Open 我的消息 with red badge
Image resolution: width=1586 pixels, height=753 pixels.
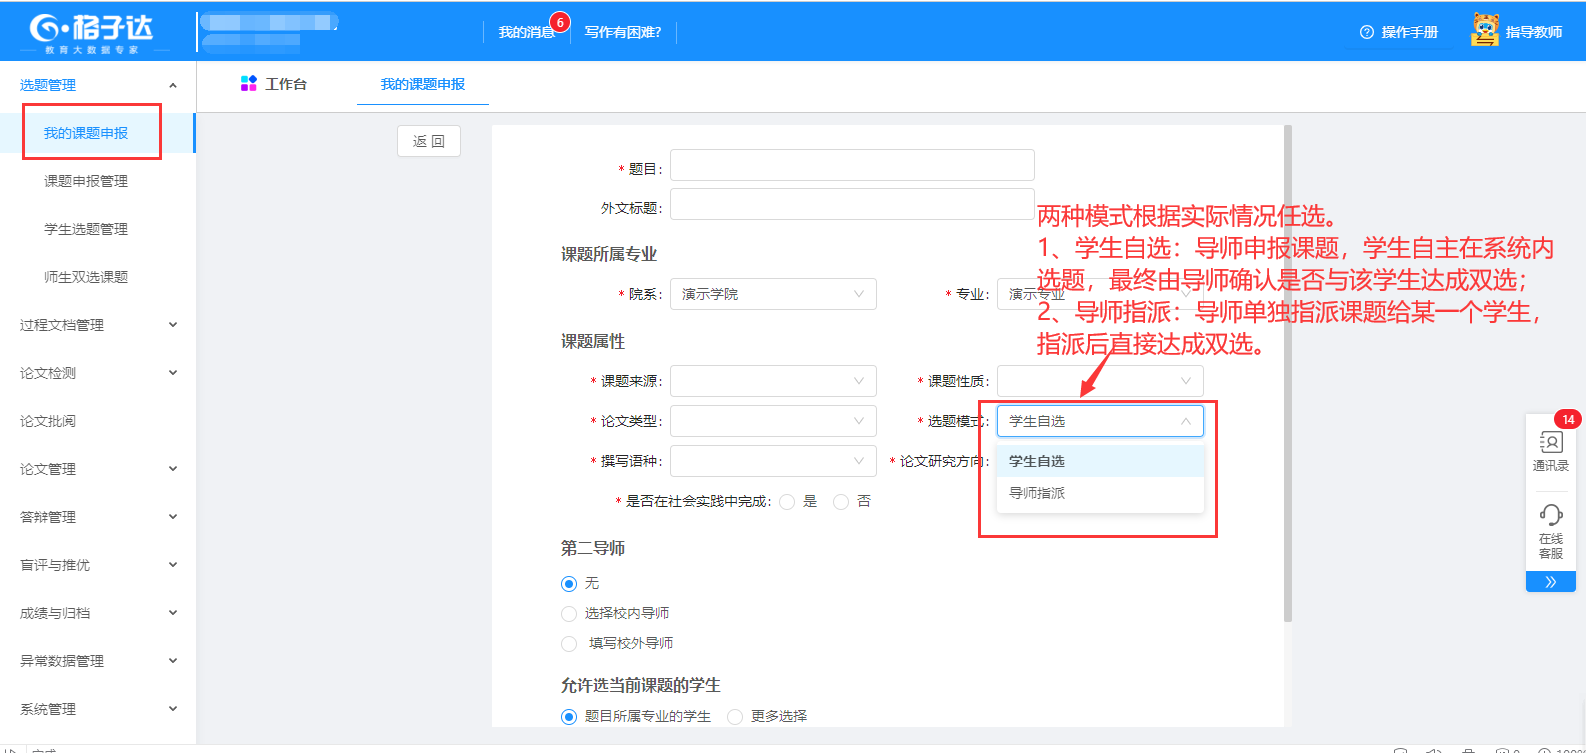(527, 32)
